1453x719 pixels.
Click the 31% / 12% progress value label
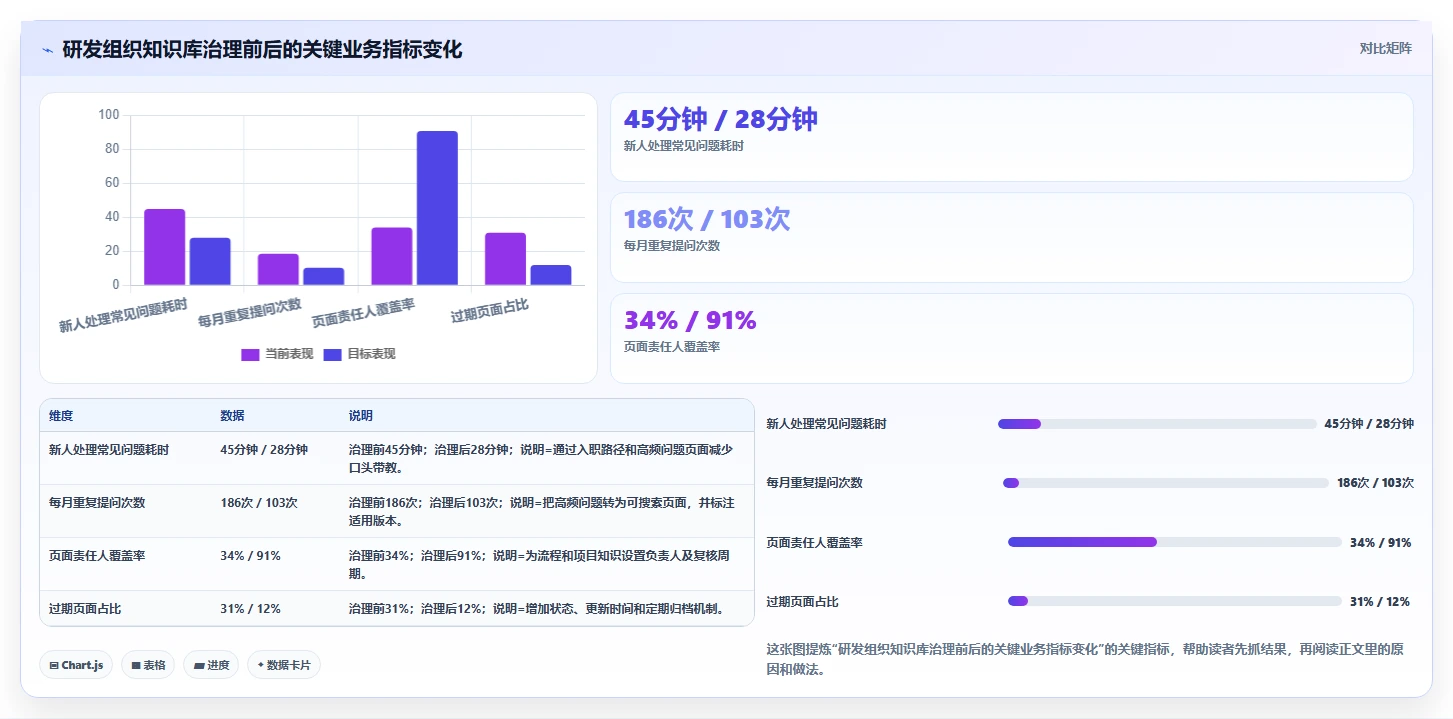point(1380,602)
